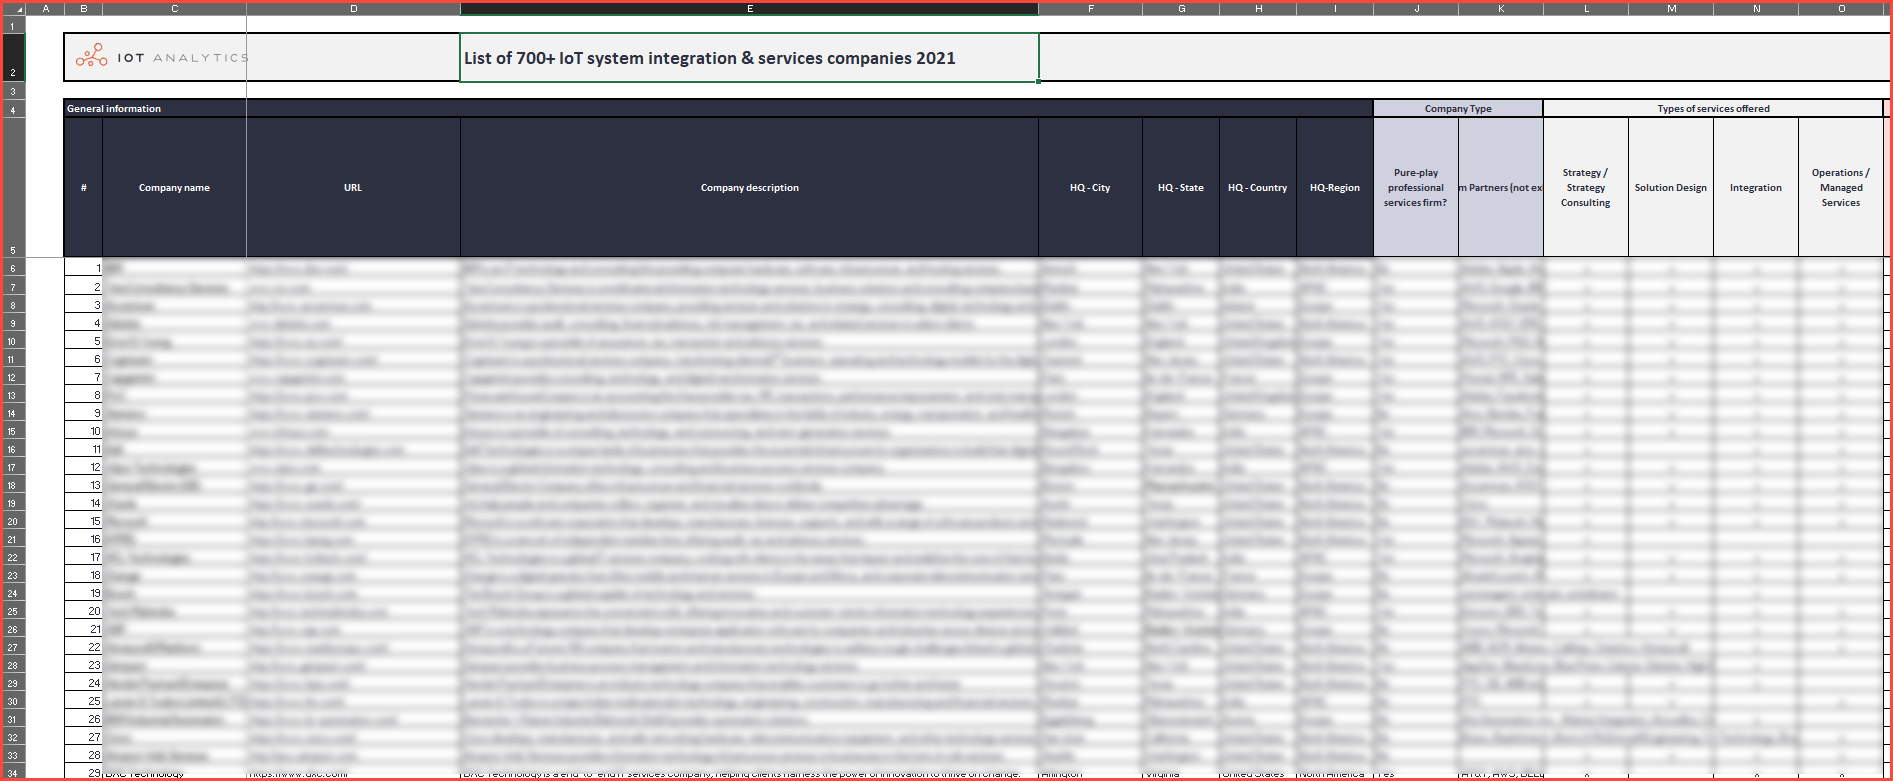Select column N header
The height and width of the screenshot is (781, 1893).
click(x=1756, y=8)
